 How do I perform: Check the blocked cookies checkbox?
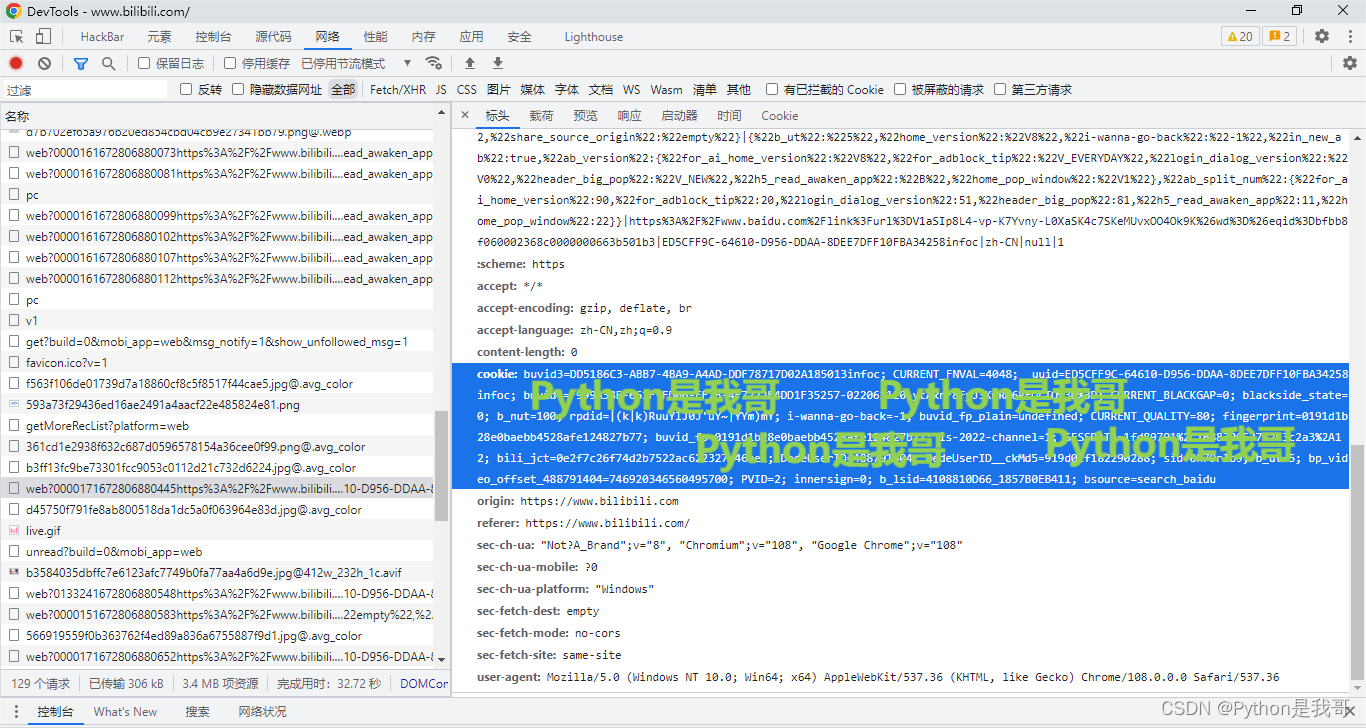click(x=772, y=89)
